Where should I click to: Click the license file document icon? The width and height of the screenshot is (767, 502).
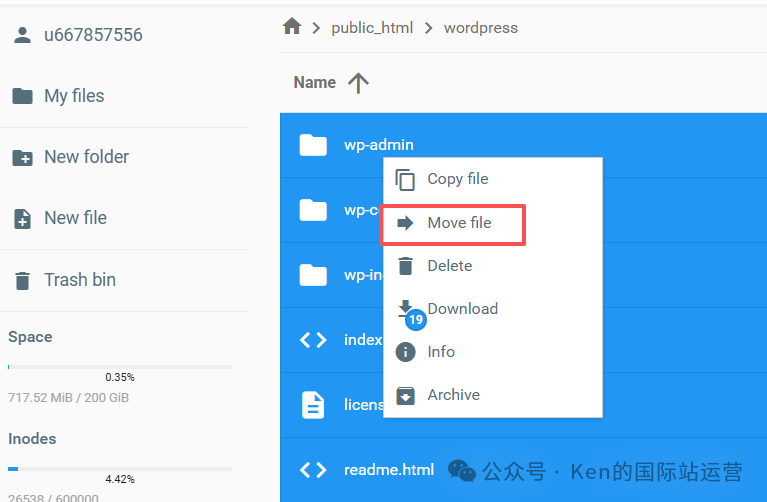click(313, 405)
